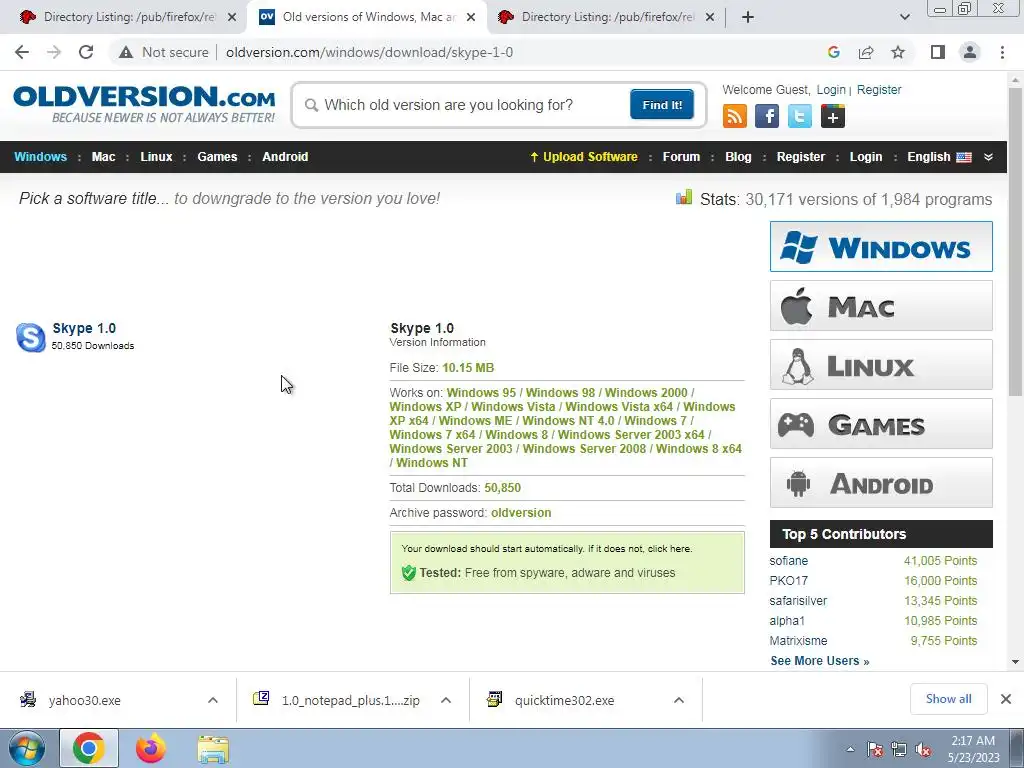Open See More Users link
The width and height of the screenshot is (1024, 768).
coord(820,660)
